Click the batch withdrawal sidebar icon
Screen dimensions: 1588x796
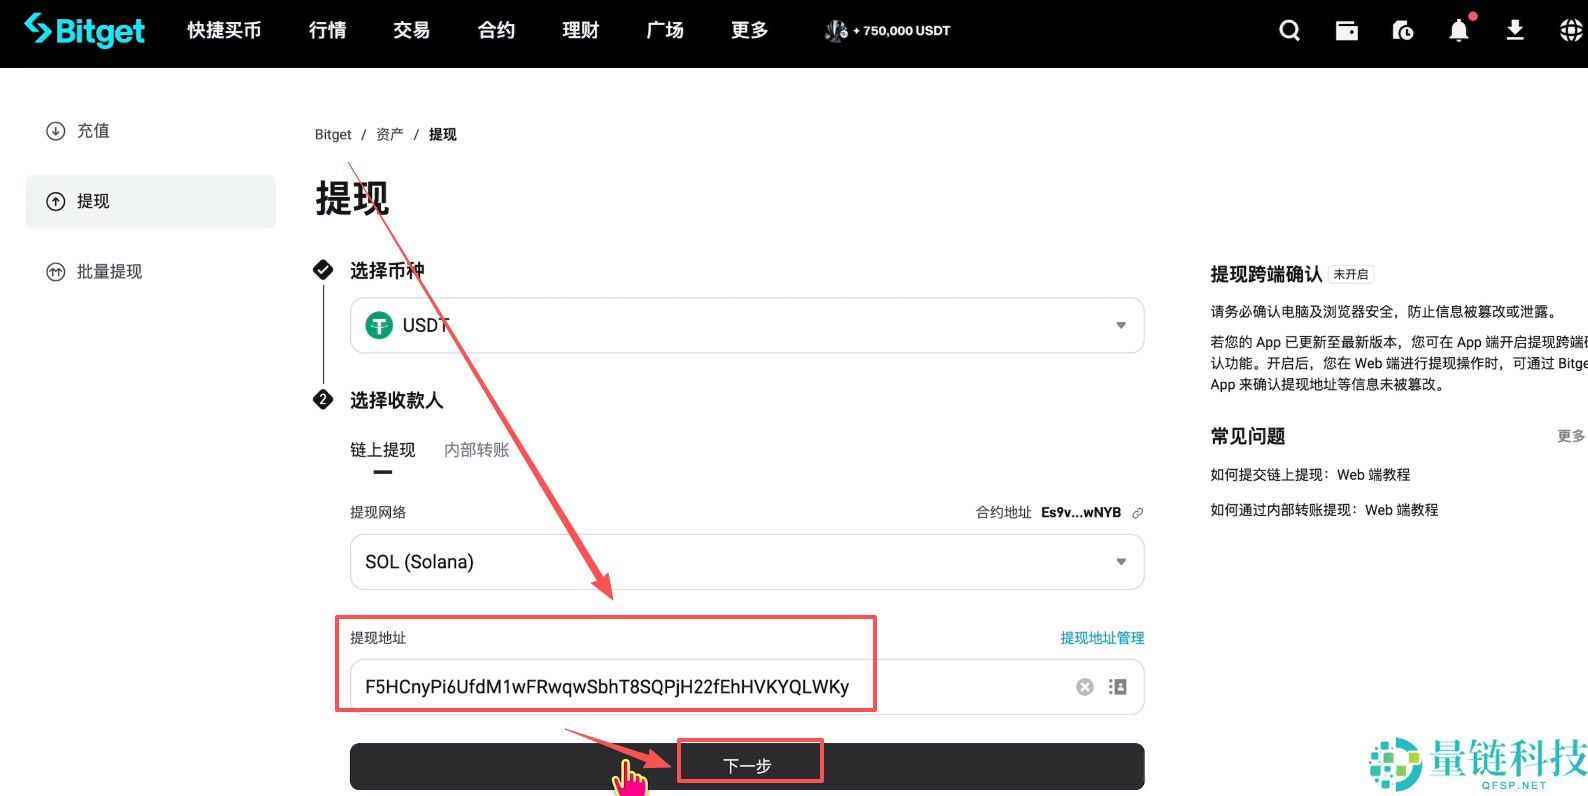56,272
